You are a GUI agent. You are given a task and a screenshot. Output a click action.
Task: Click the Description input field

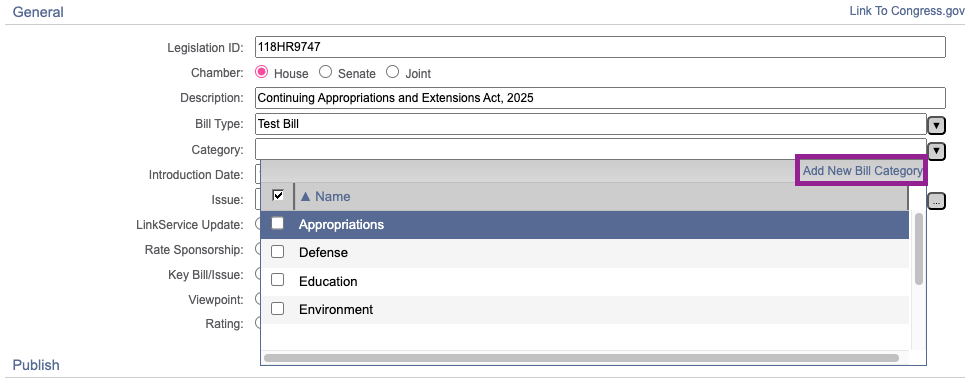click(600, 97)
